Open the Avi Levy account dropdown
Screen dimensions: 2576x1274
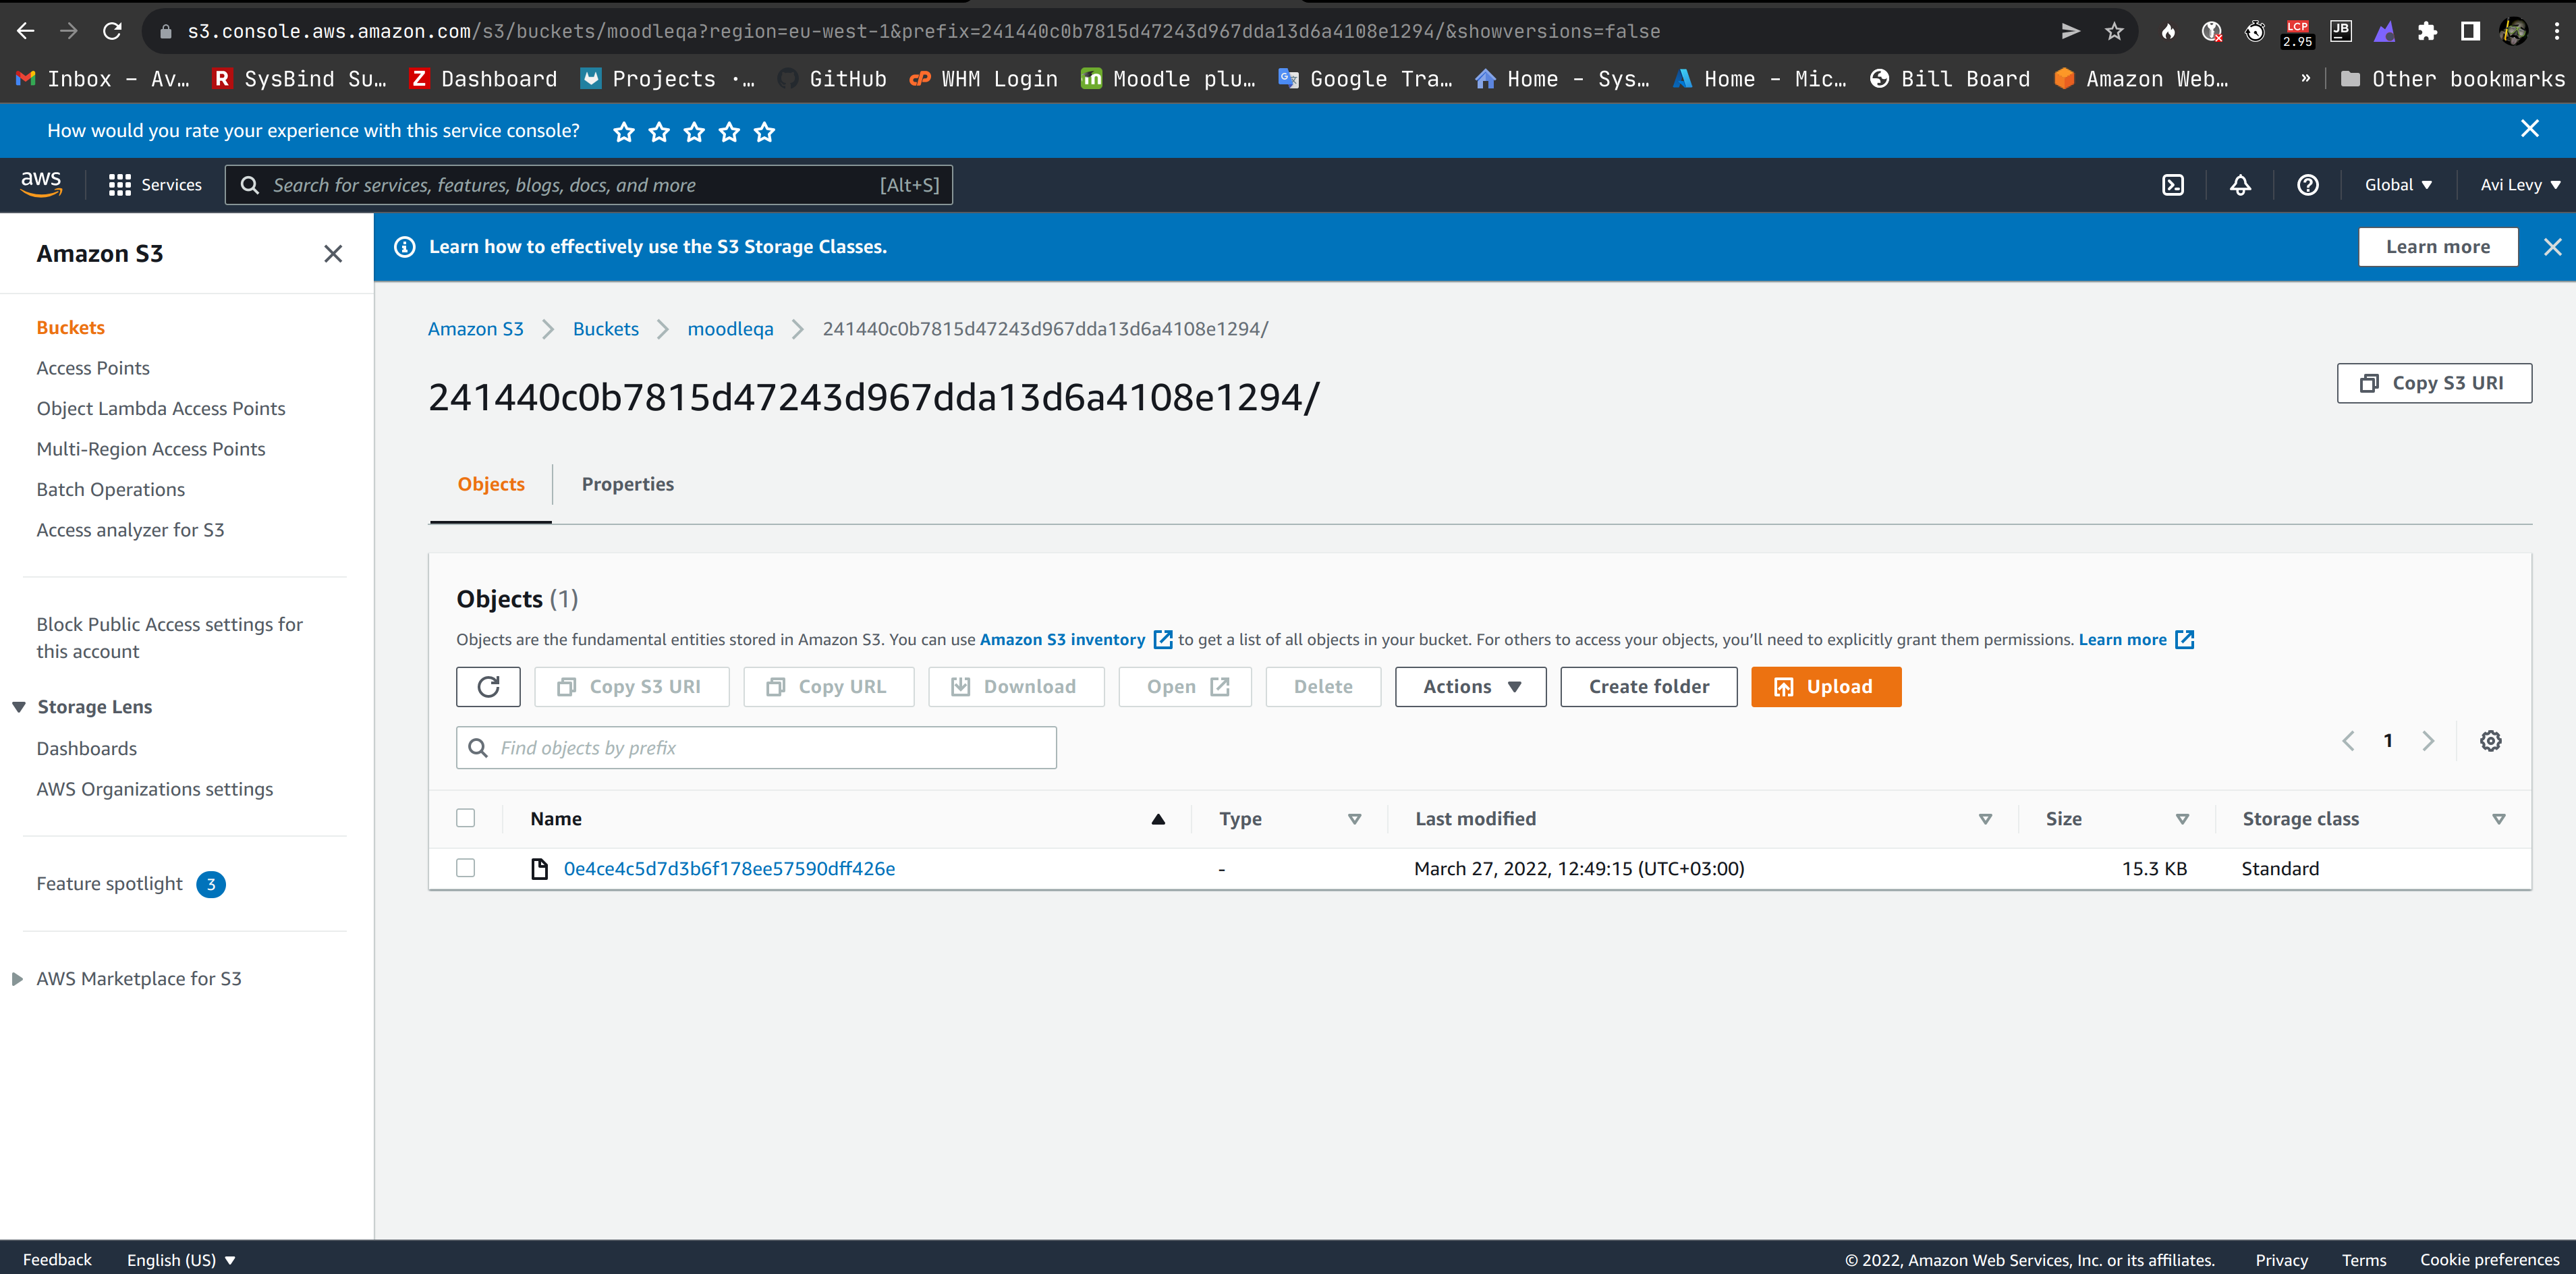pos(2520,185)
